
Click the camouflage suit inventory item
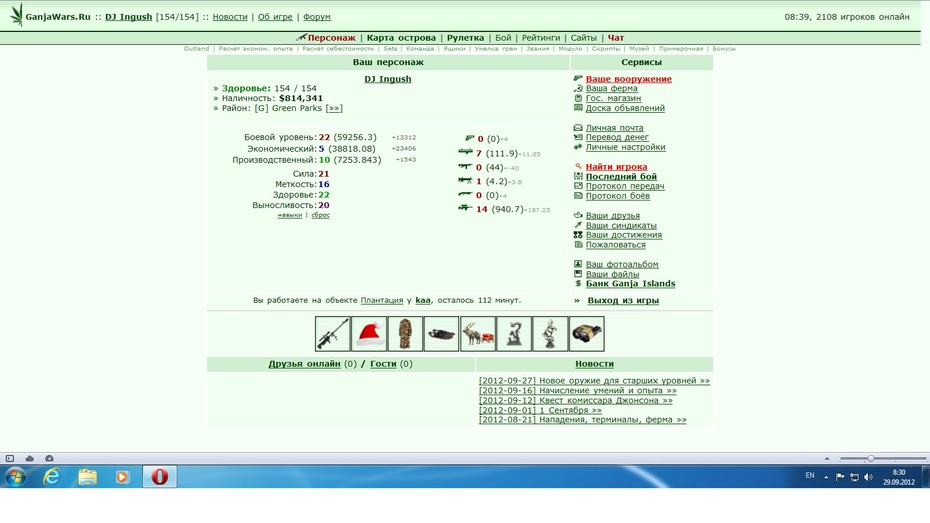(405, 334)
